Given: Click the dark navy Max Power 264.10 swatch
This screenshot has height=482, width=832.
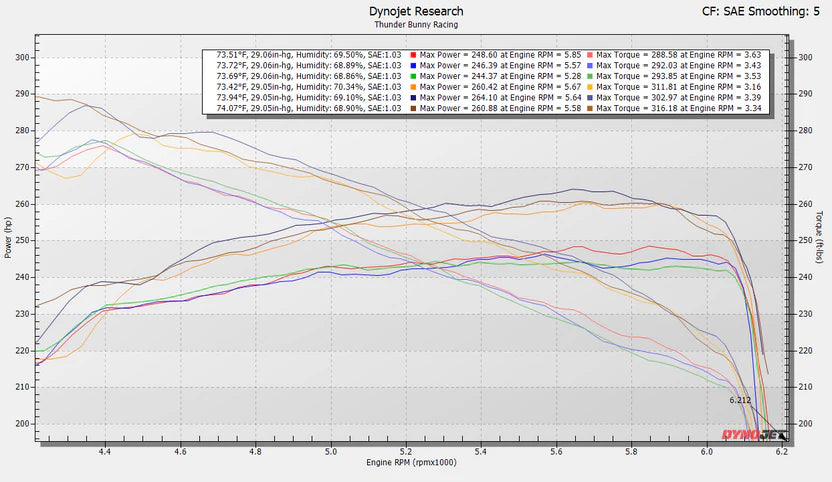Looking at the screenshot, I should 411,98.
